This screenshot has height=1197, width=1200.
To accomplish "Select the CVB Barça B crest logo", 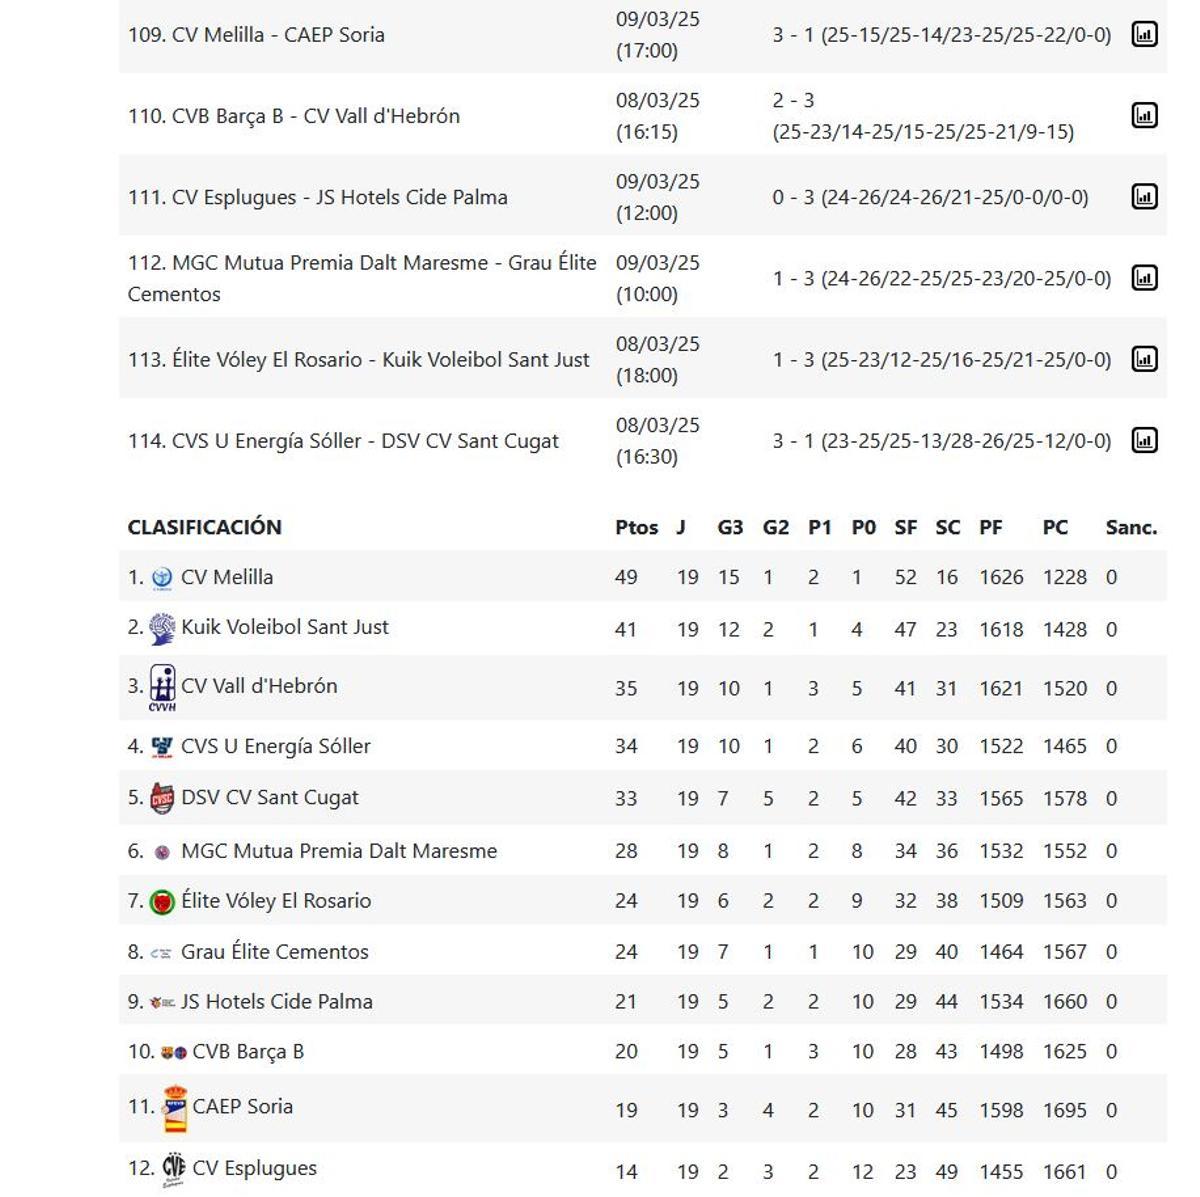I will click(x=165, y=1051).
